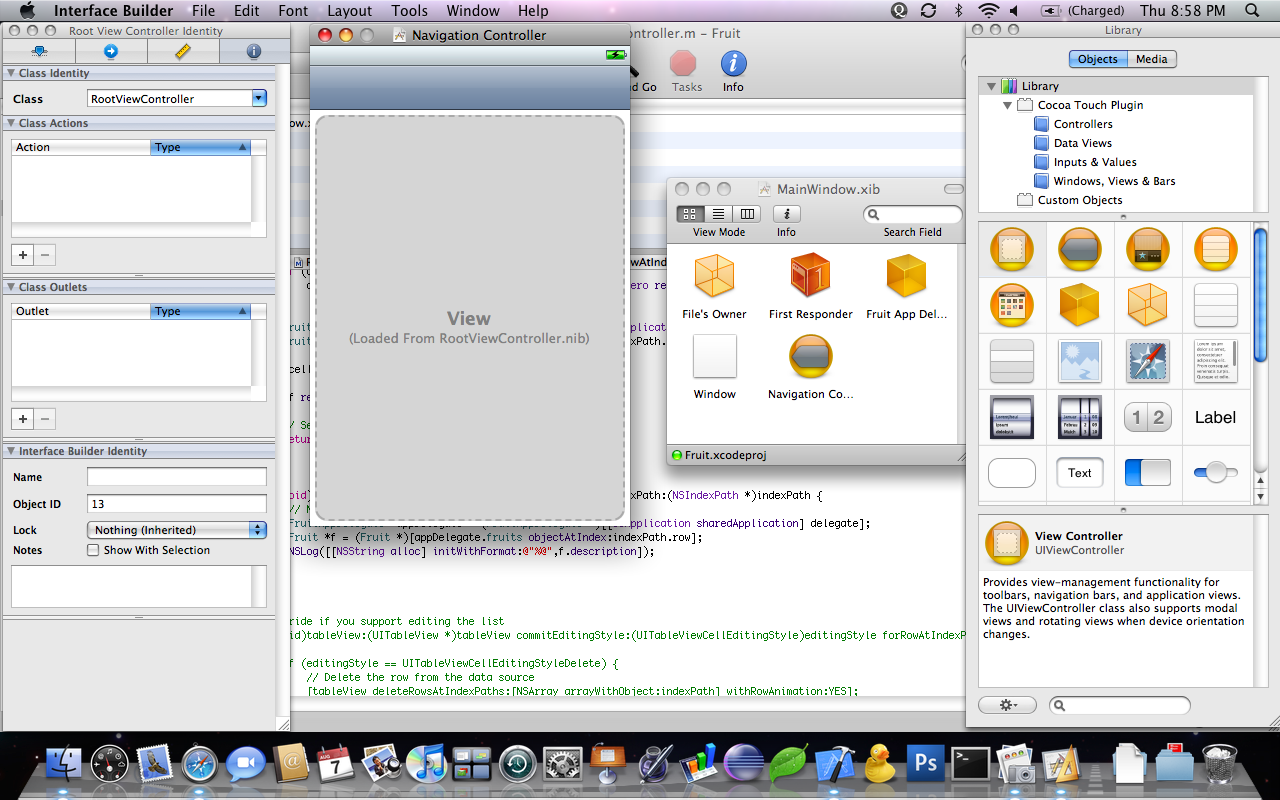
Task: Click the plus button under Class Actions
Action: click(22, 255)
